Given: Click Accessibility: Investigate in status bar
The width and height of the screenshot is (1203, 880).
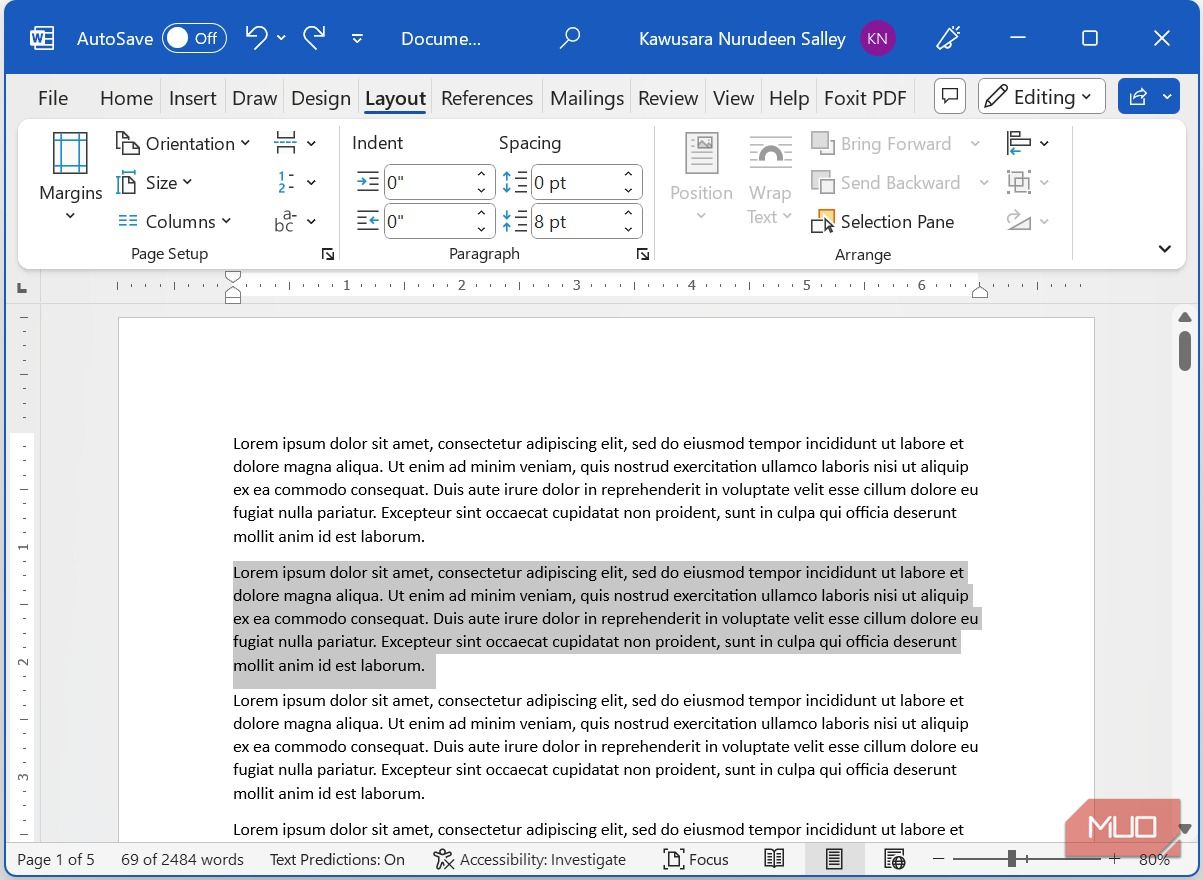Looking at the screenshot, I should (x=530, y=859).
